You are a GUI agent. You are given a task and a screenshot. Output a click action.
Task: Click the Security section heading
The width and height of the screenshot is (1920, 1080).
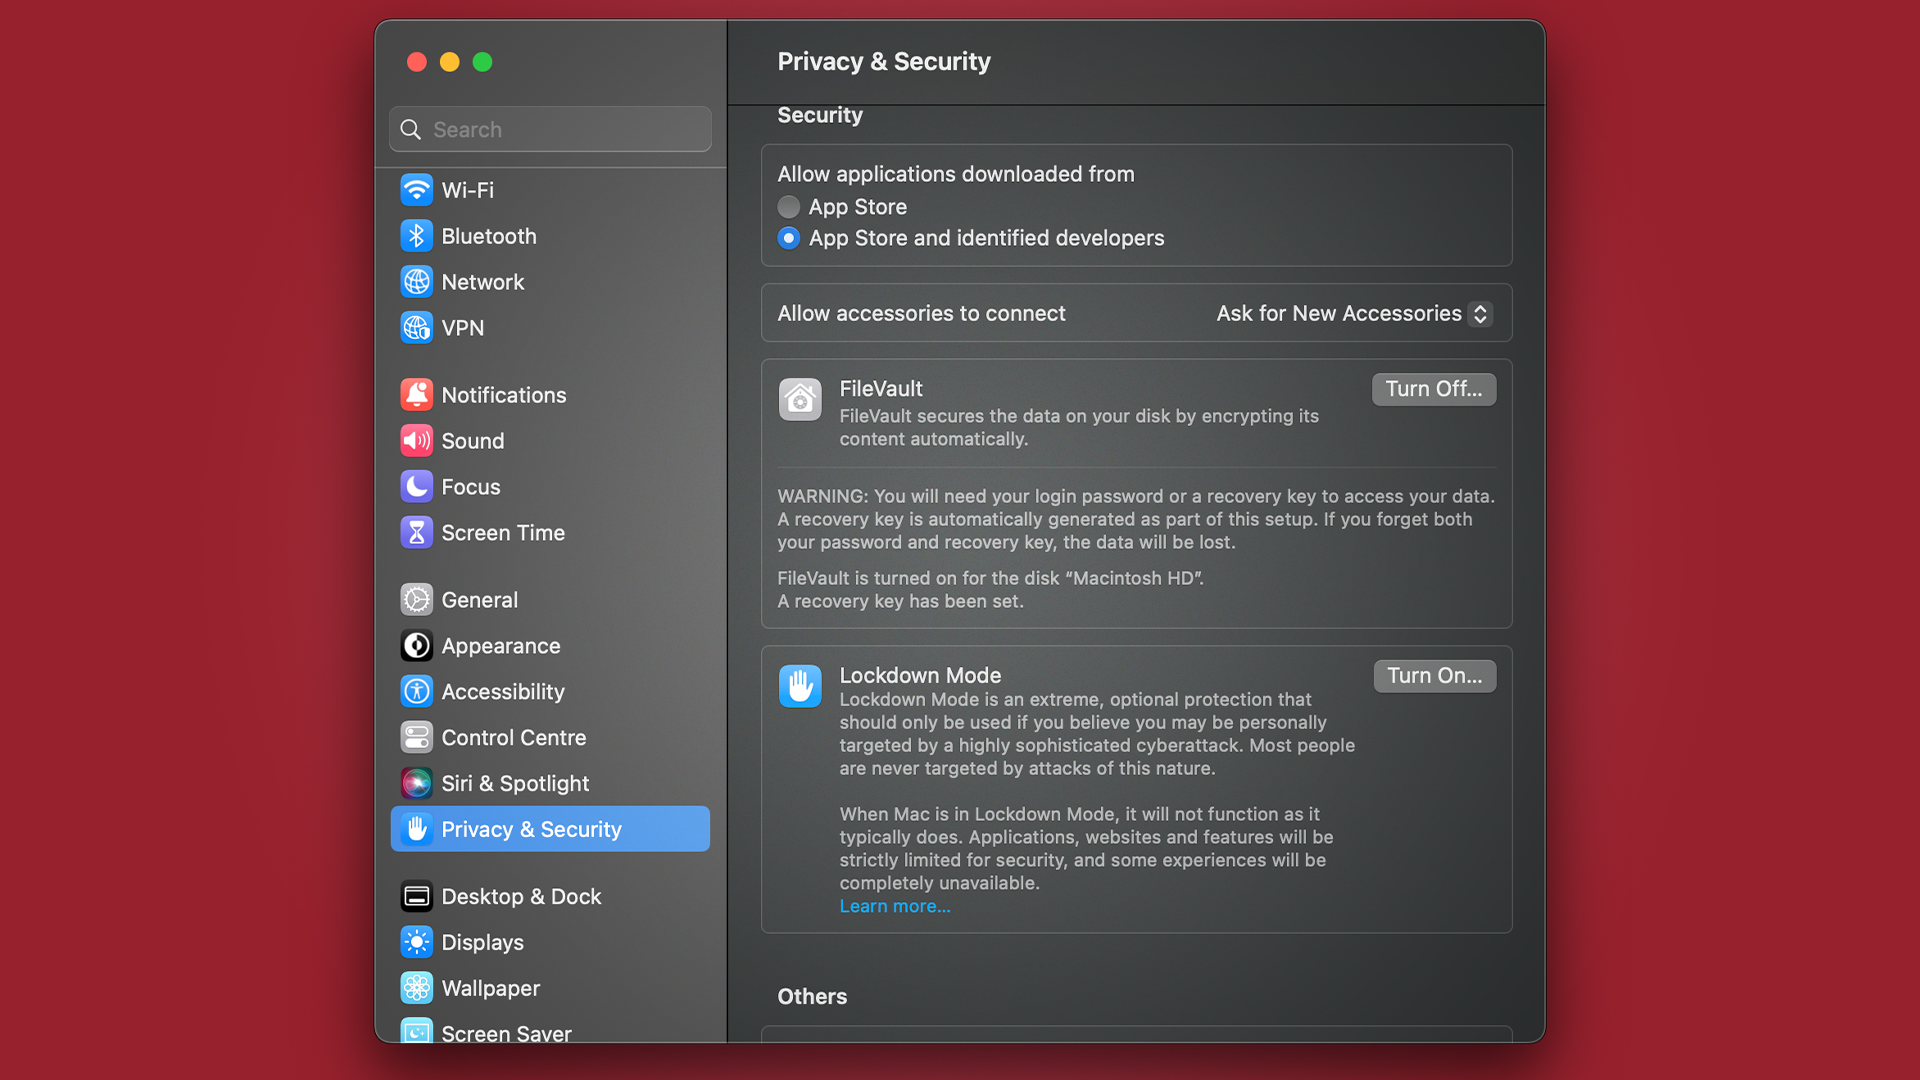pos(820,115)
